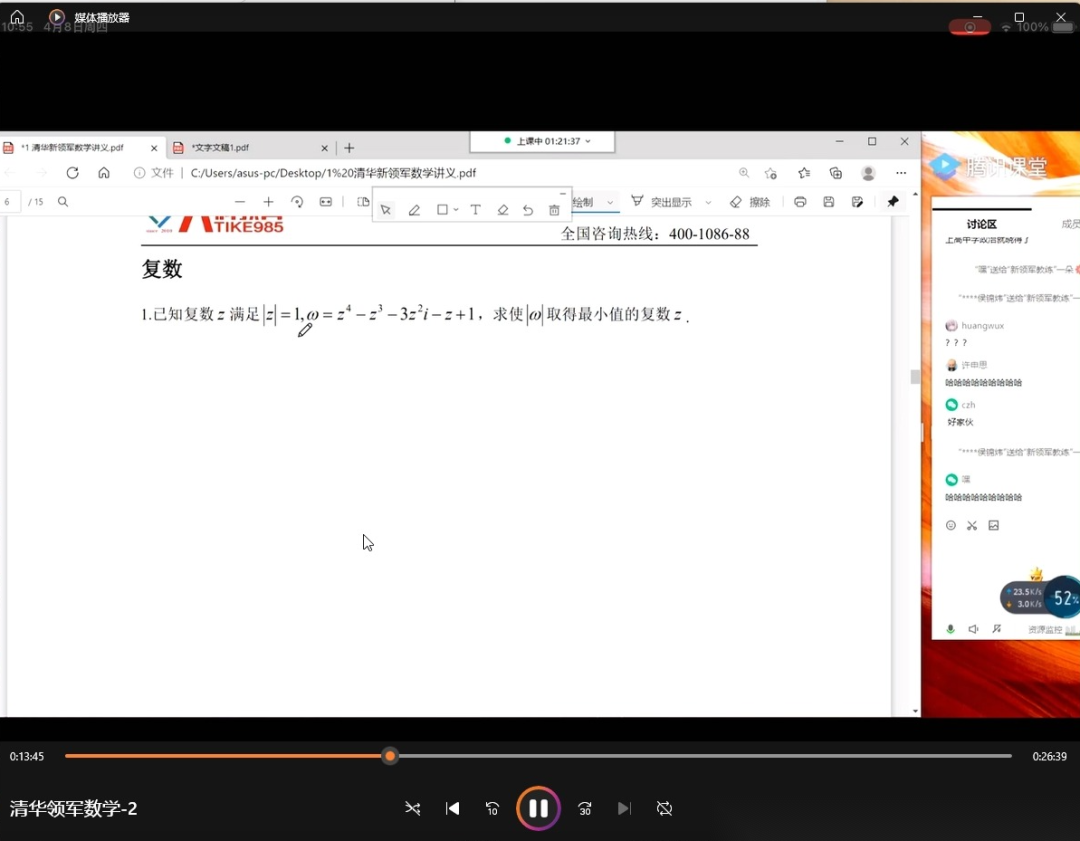Skip forward 30 seconds
This screenshot has width=1080, height=841.
pos(585,808)
